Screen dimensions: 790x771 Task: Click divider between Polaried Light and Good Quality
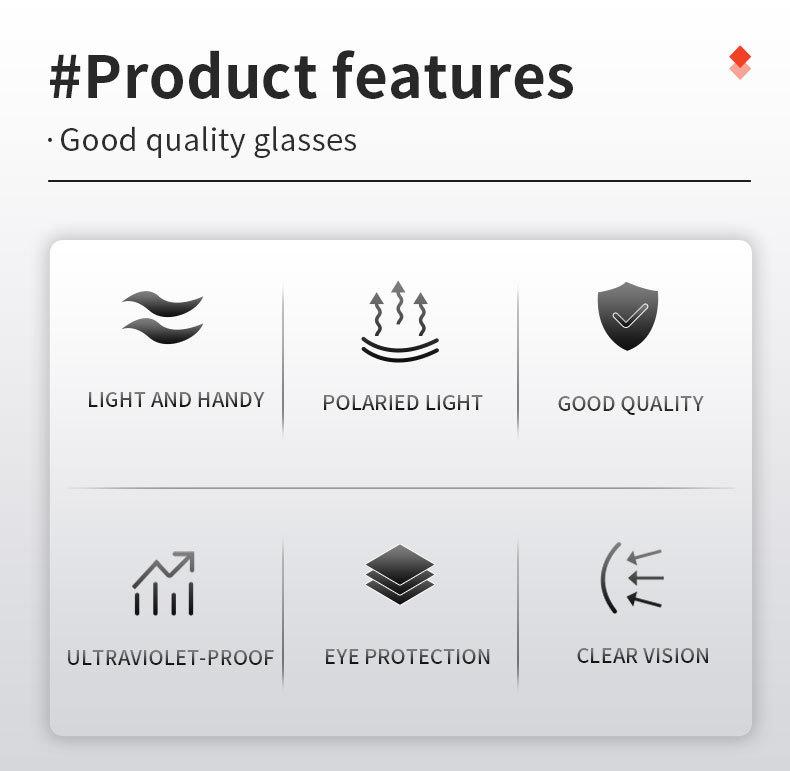click(518, 360)
